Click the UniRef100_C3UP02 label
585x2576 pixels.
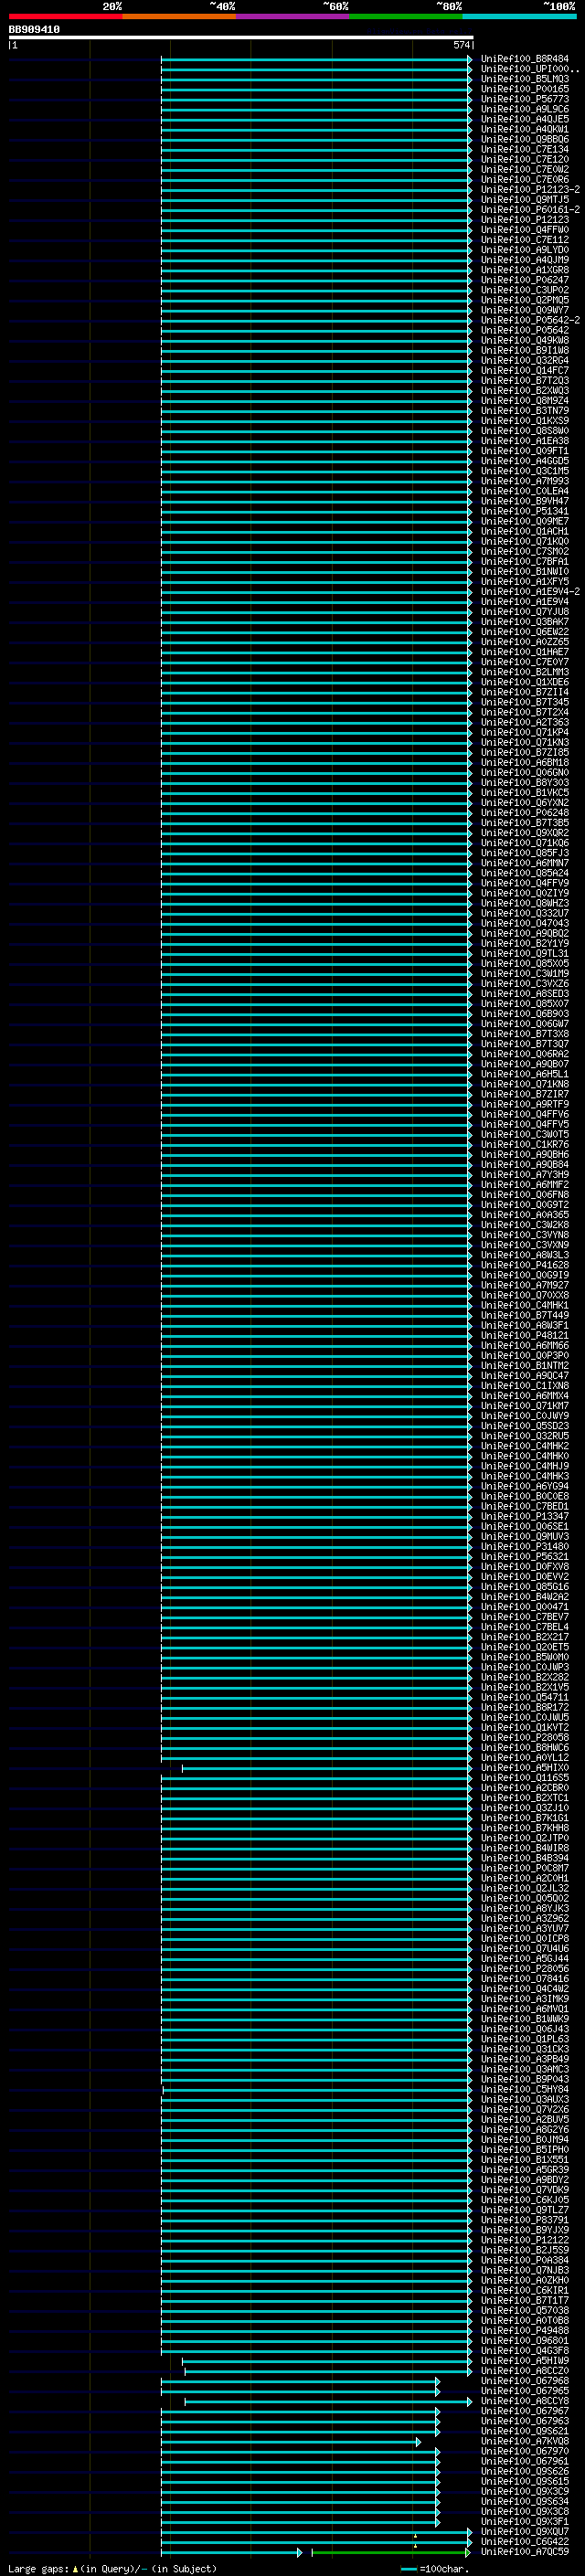click(x=525, y=290)
